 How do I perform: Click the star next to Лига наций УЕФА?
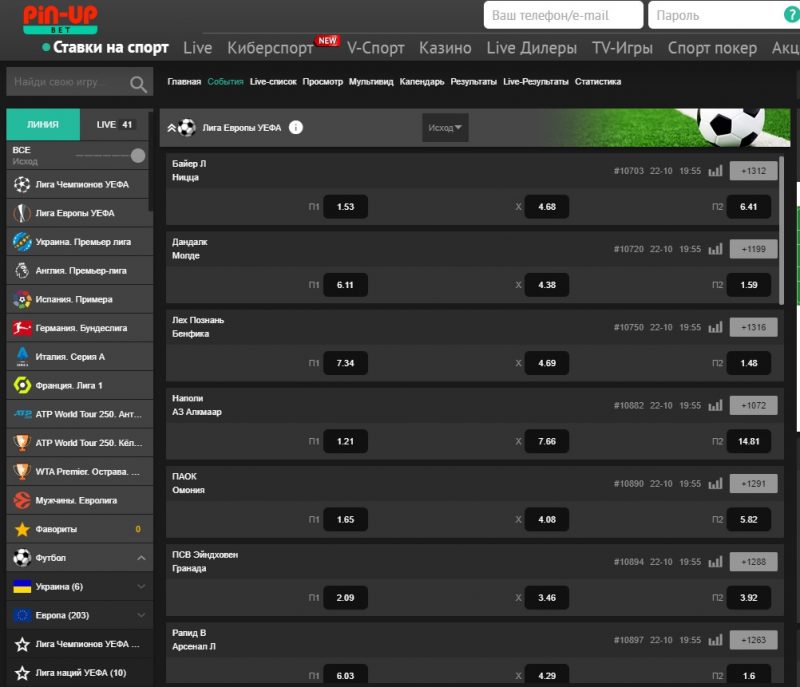[22, 673]
